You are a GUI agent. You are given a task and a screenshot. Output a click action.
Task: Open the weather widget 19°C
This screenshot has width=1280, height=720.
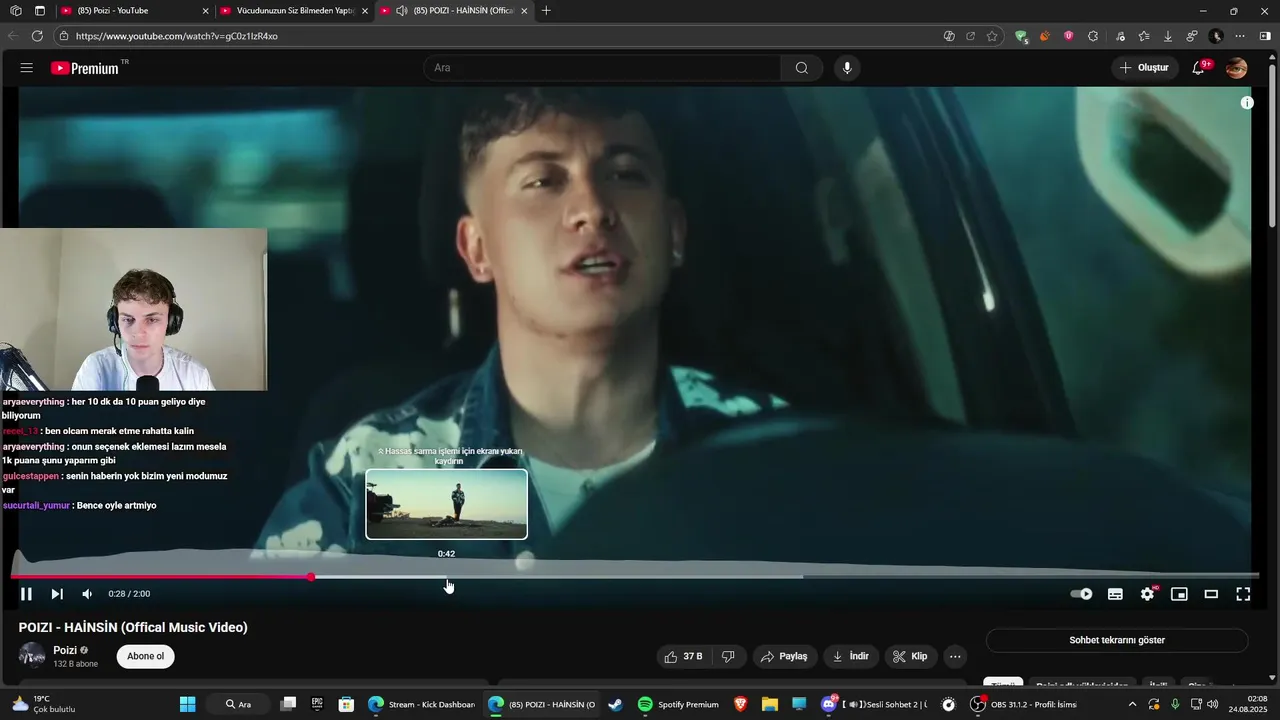pyautogui.click(x=42, y=704)
